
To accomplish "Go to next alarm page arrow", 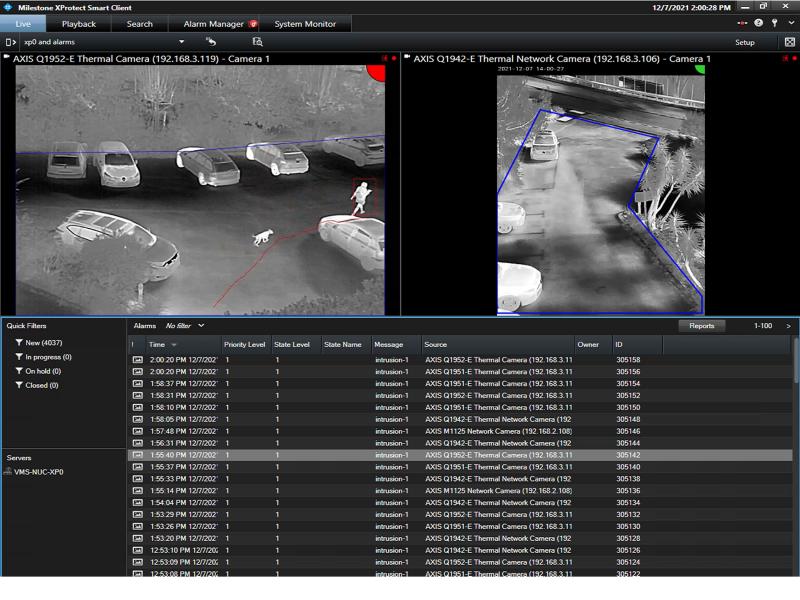I will (x=788, y=326).
